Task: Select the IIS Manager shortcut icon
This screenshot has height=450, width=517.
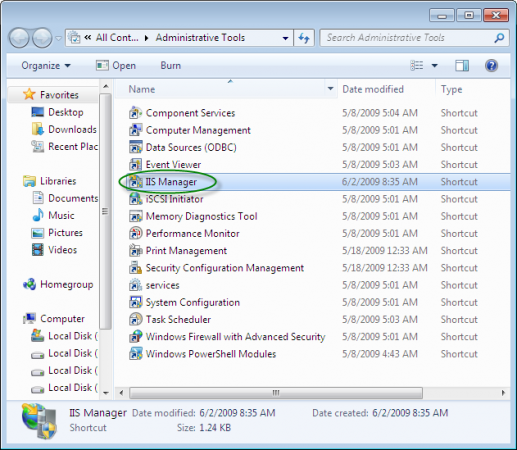Action: coord(135,182)
